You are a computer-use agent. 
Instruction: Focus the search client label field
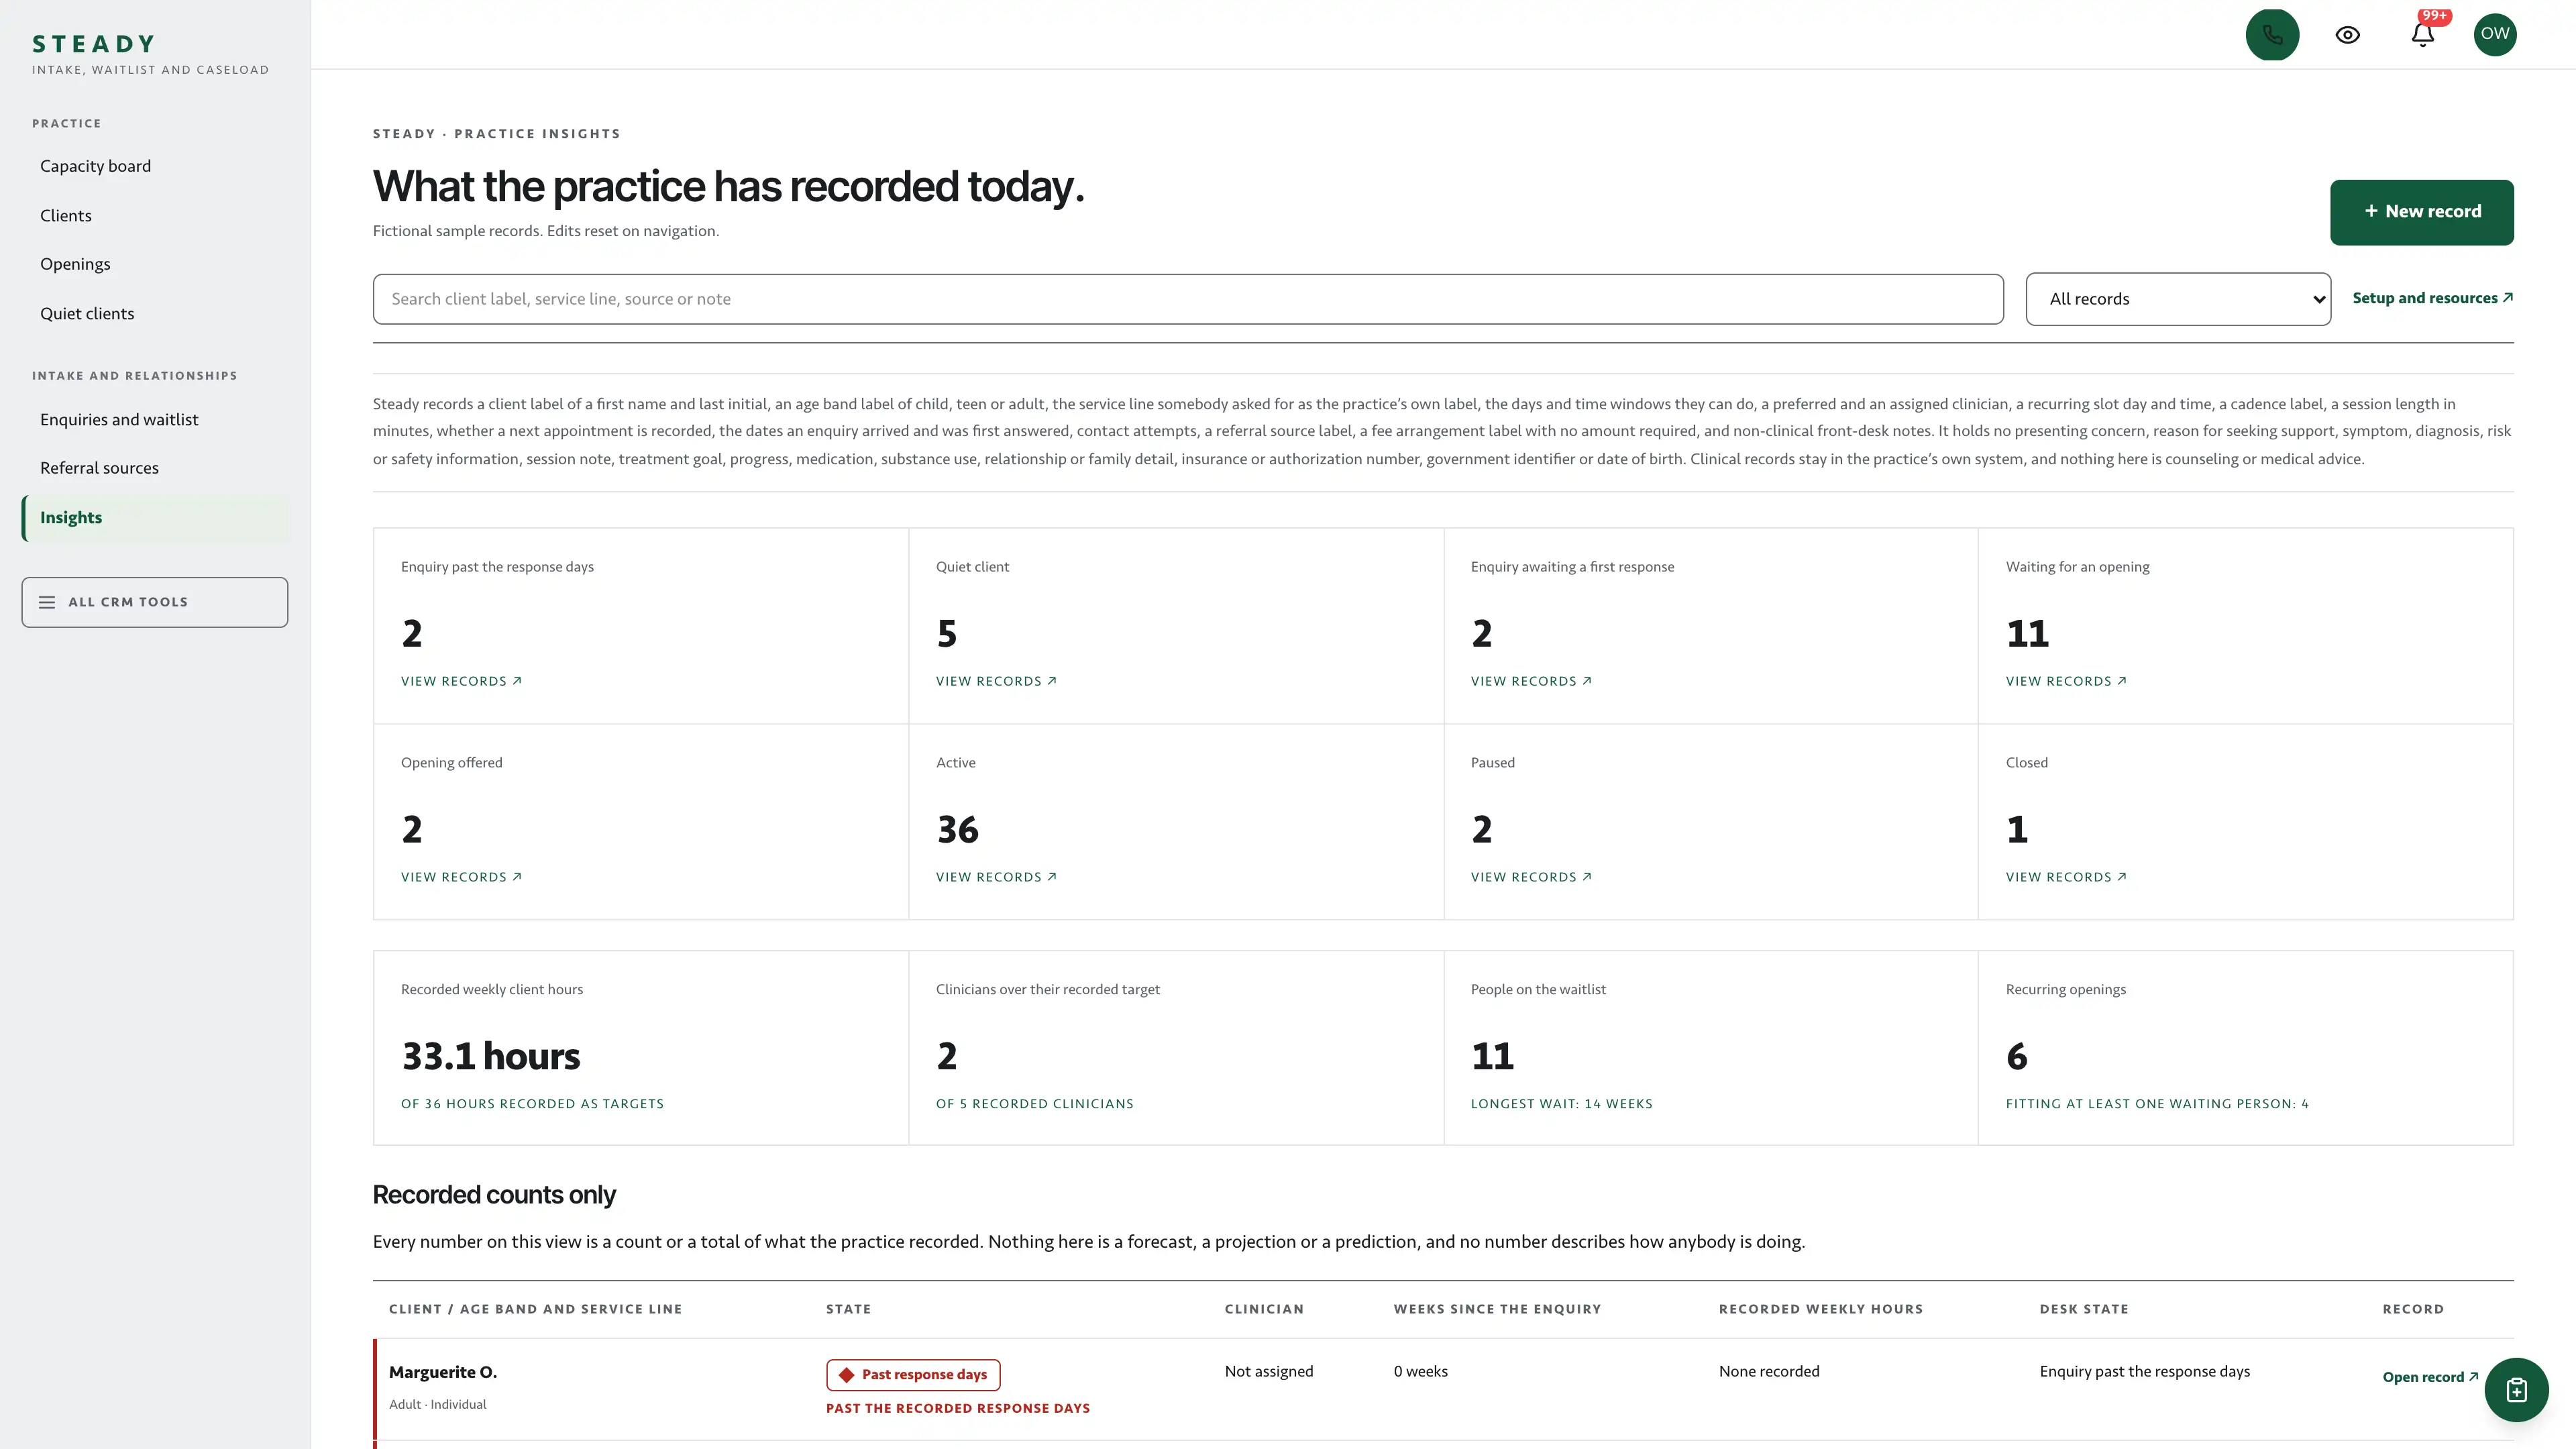(1188, 299)
